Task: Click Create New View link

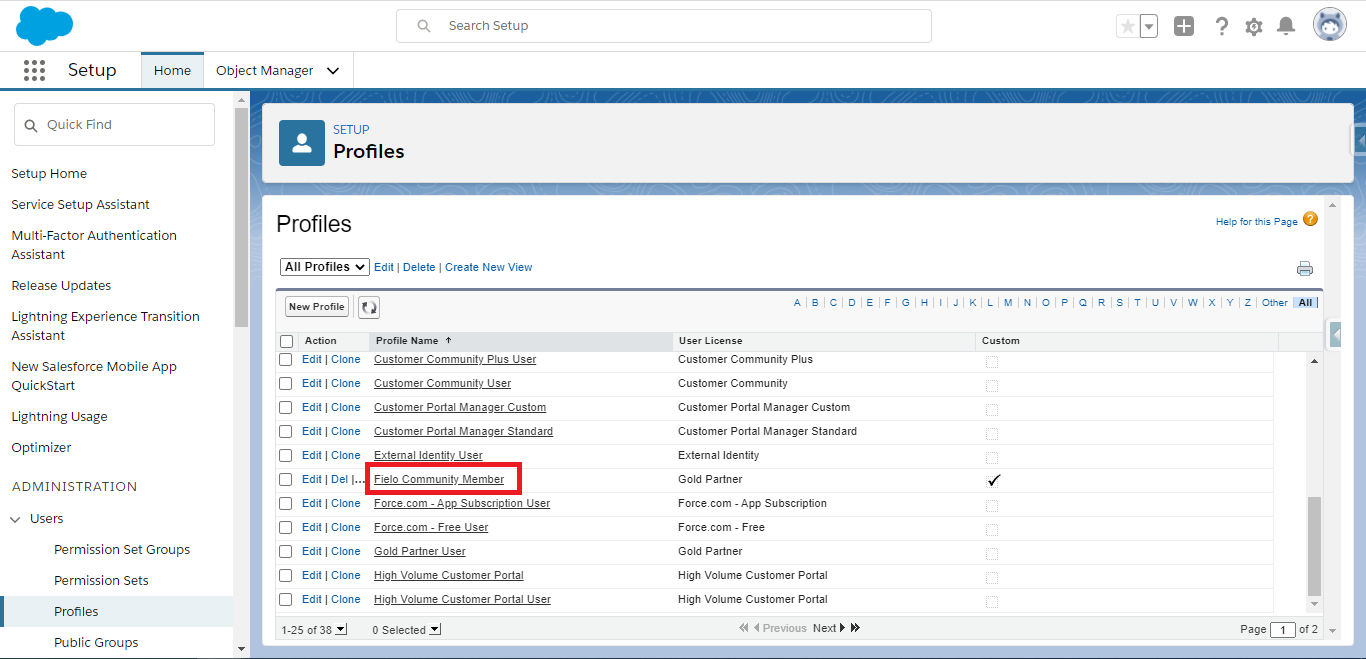Action: (x=488, y=267)
